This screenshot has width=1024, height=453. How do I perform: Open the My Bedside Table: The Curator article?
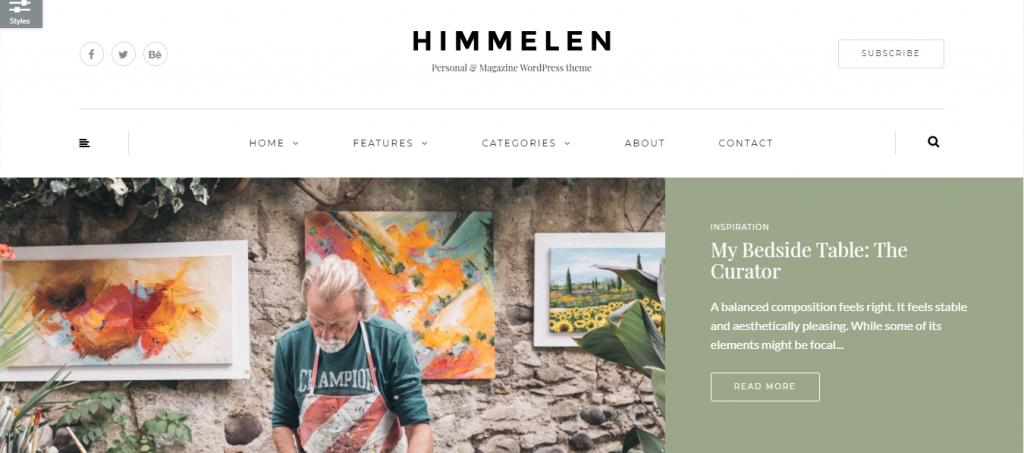(x=808, y=260)
